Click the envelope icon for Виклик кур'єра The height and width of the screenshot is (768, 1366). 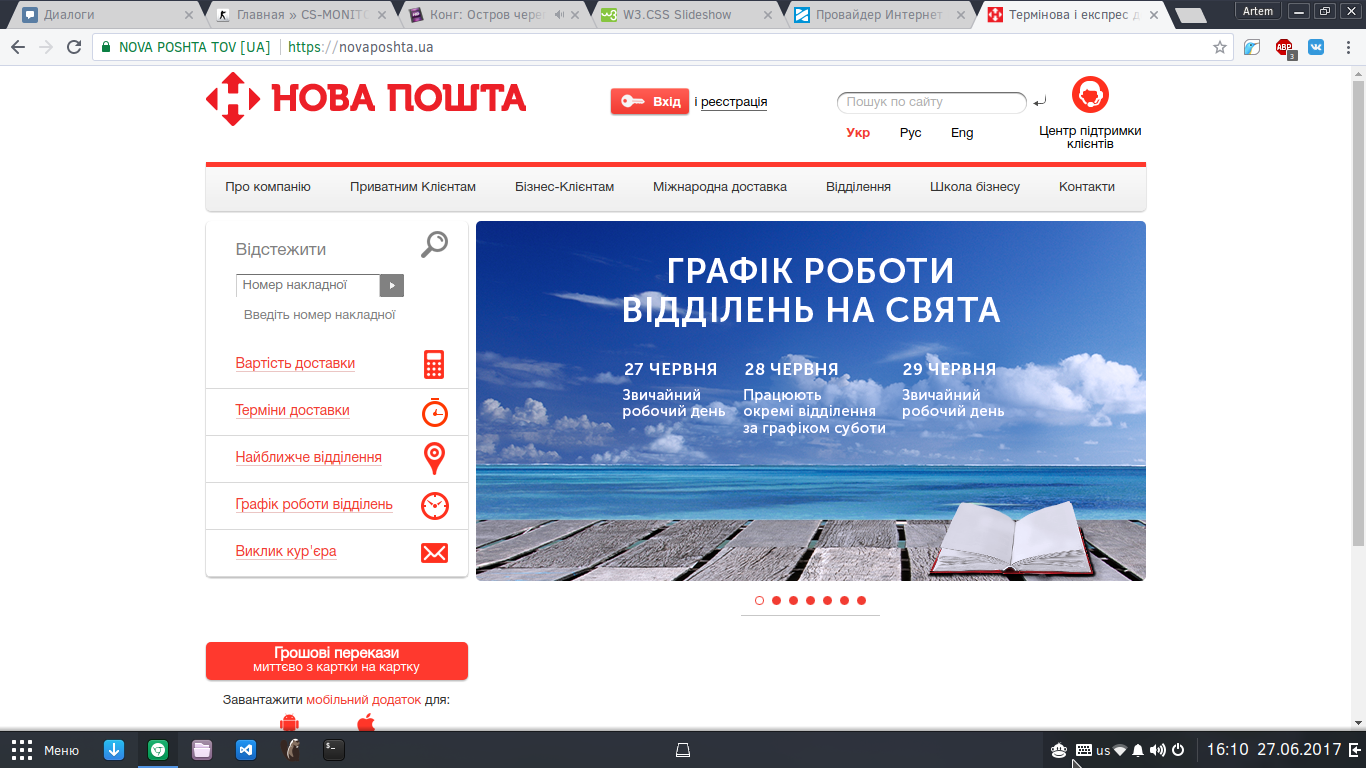pos(435,552)
